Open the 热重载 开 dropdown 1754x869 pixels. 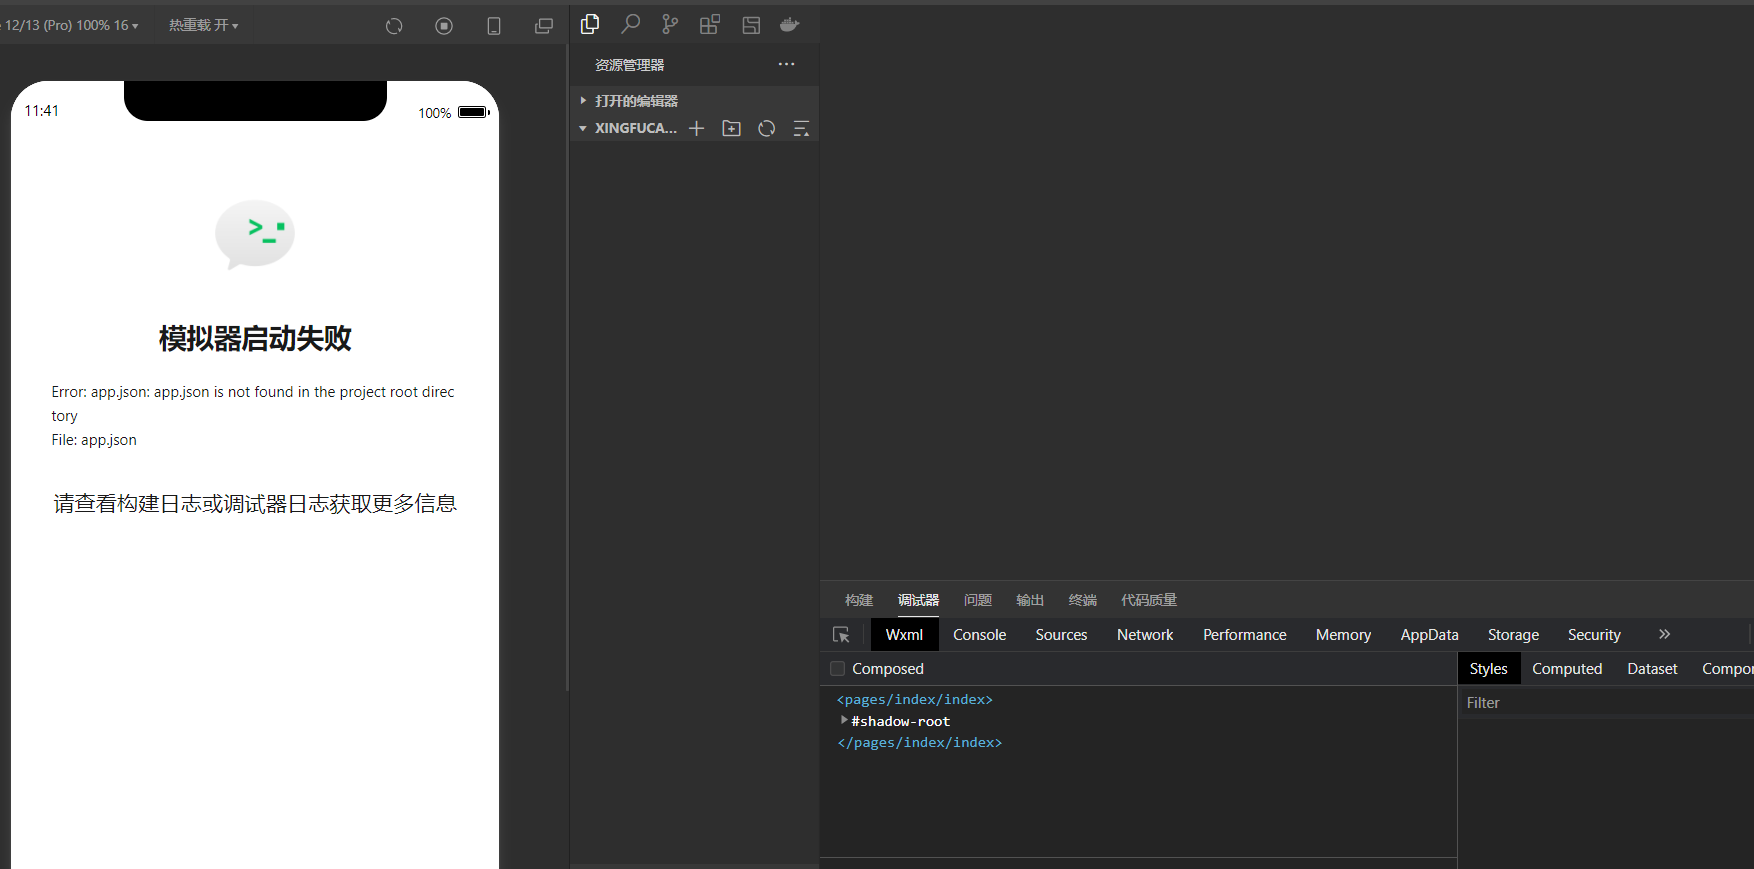(204, 25)
